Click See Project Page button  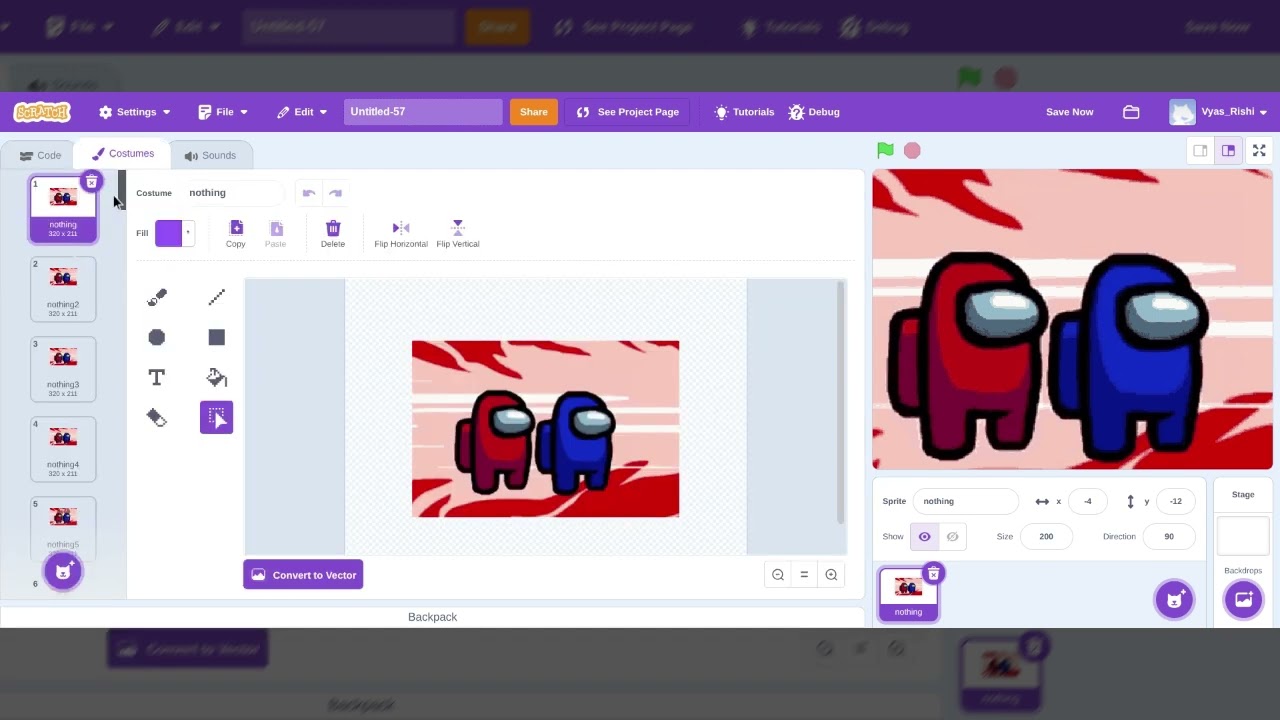628,112
